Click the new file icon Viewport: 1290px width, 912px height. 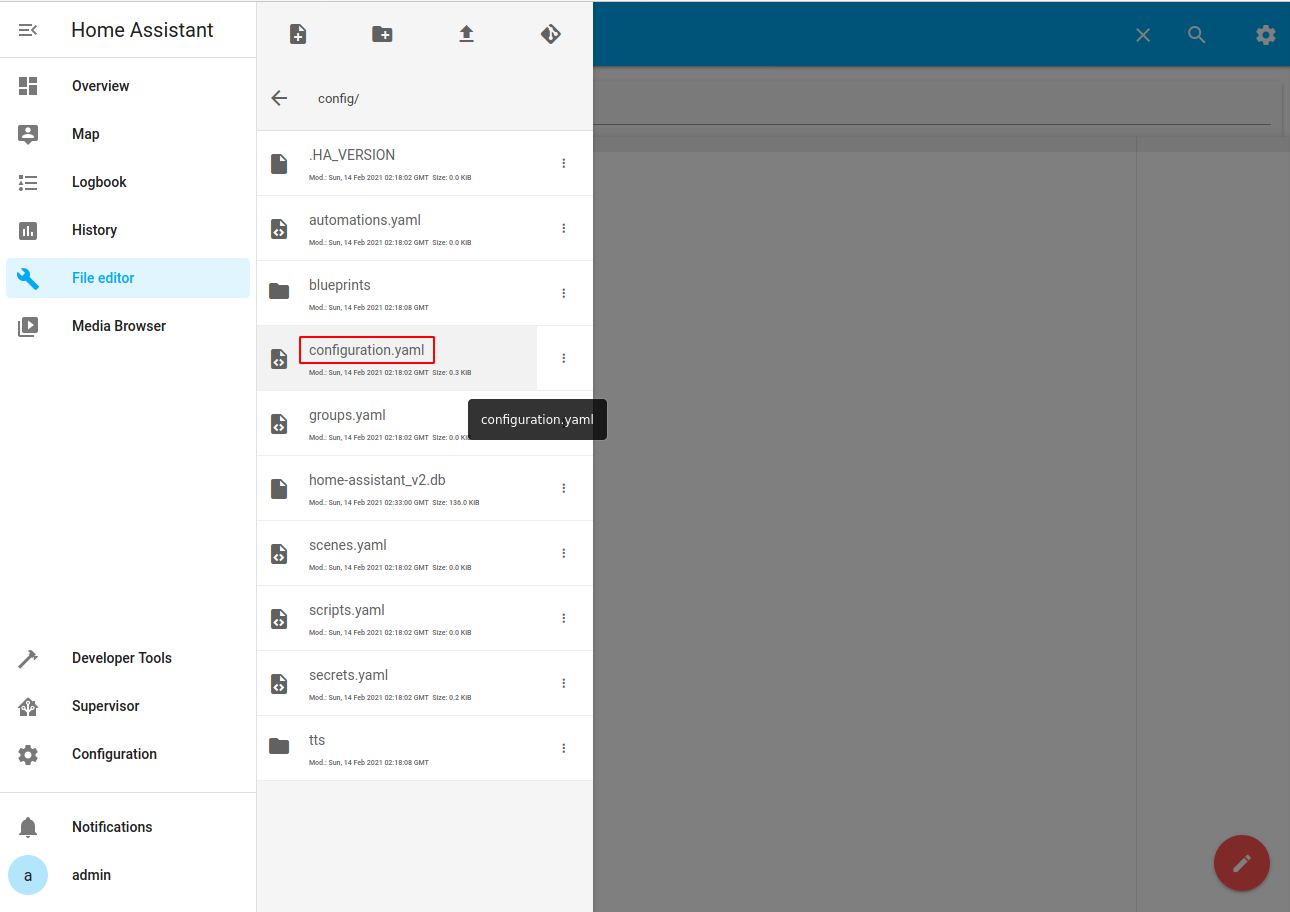click(298, 34)
